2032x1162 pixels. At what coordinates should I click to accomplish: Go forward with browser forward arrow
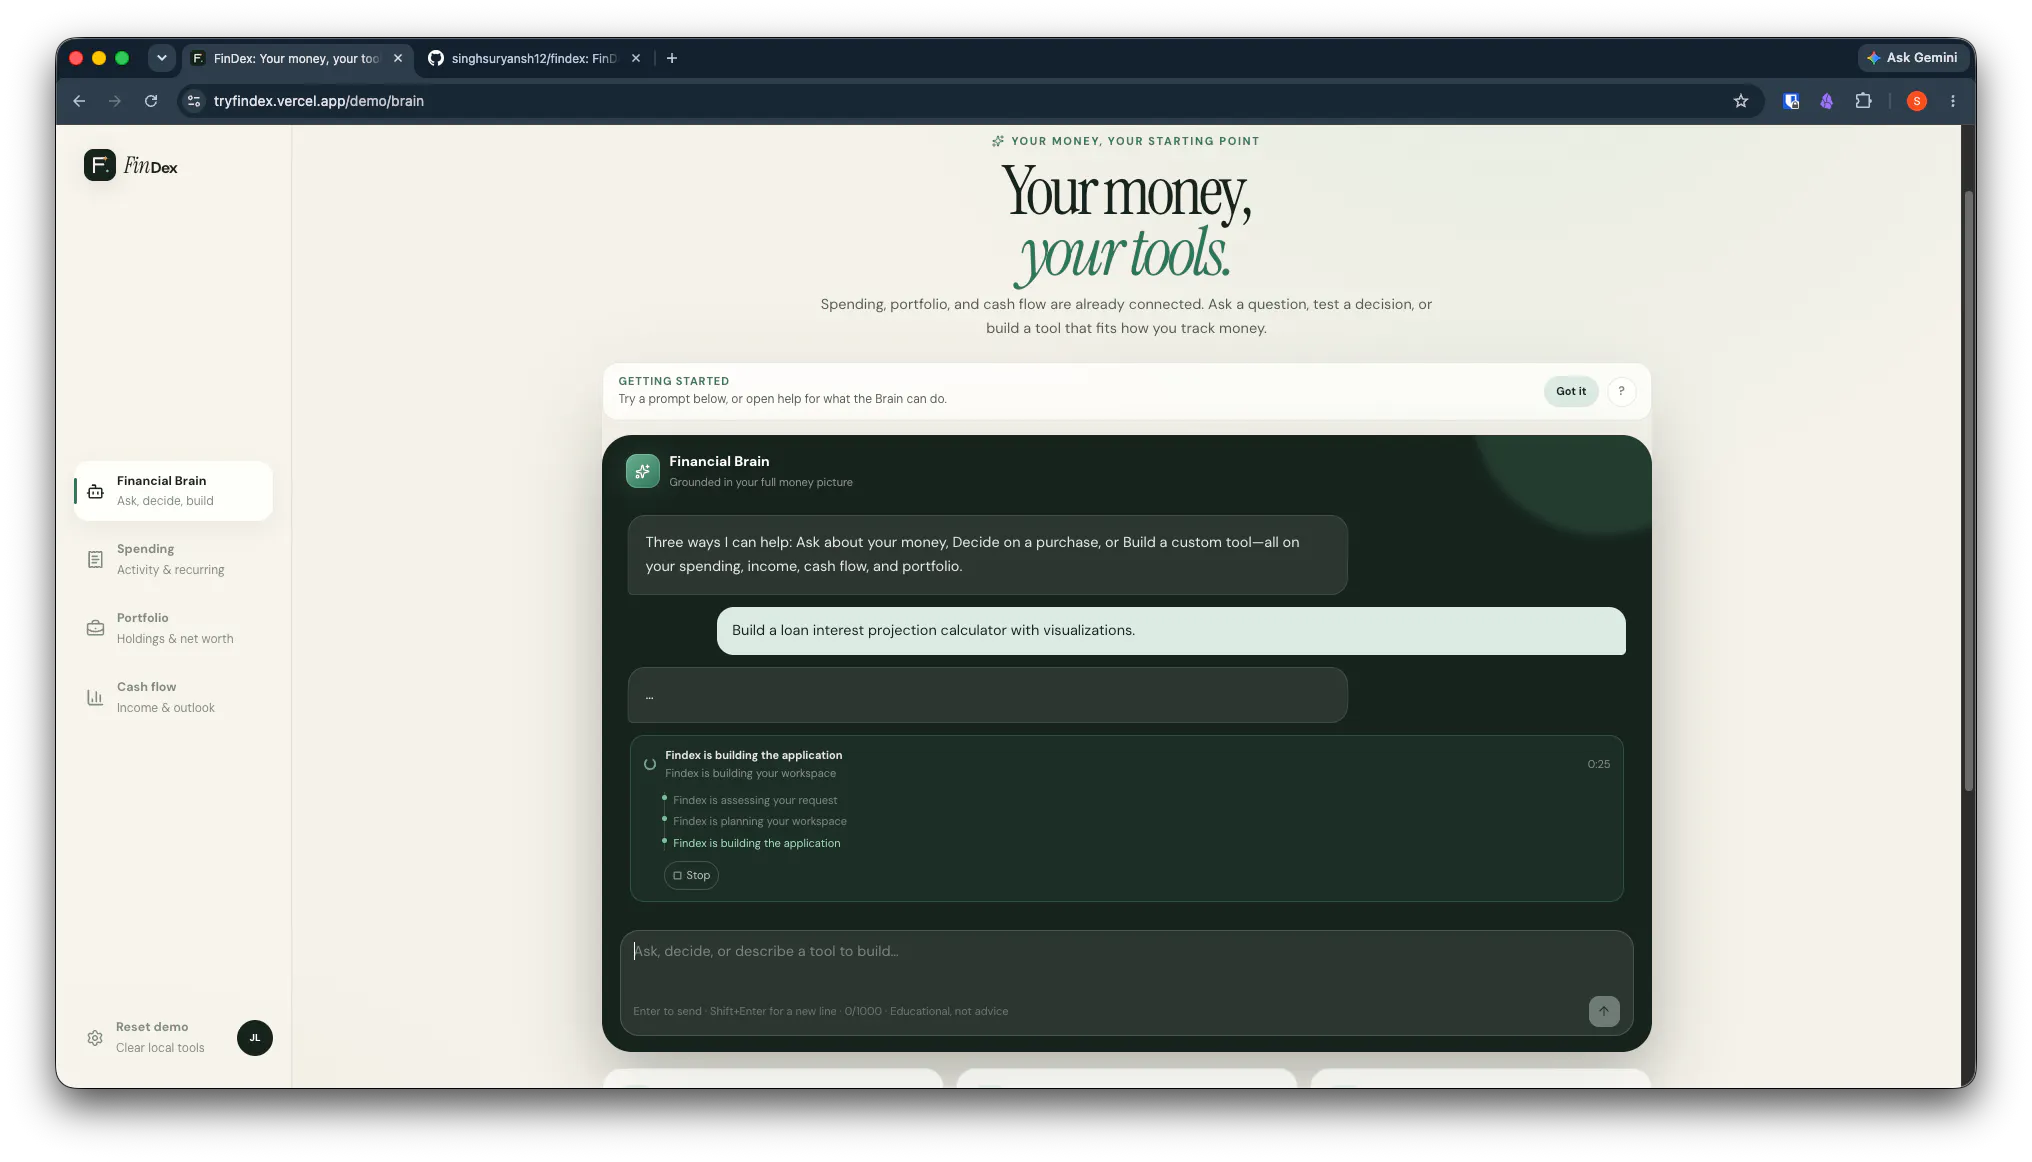coord(115,101)
